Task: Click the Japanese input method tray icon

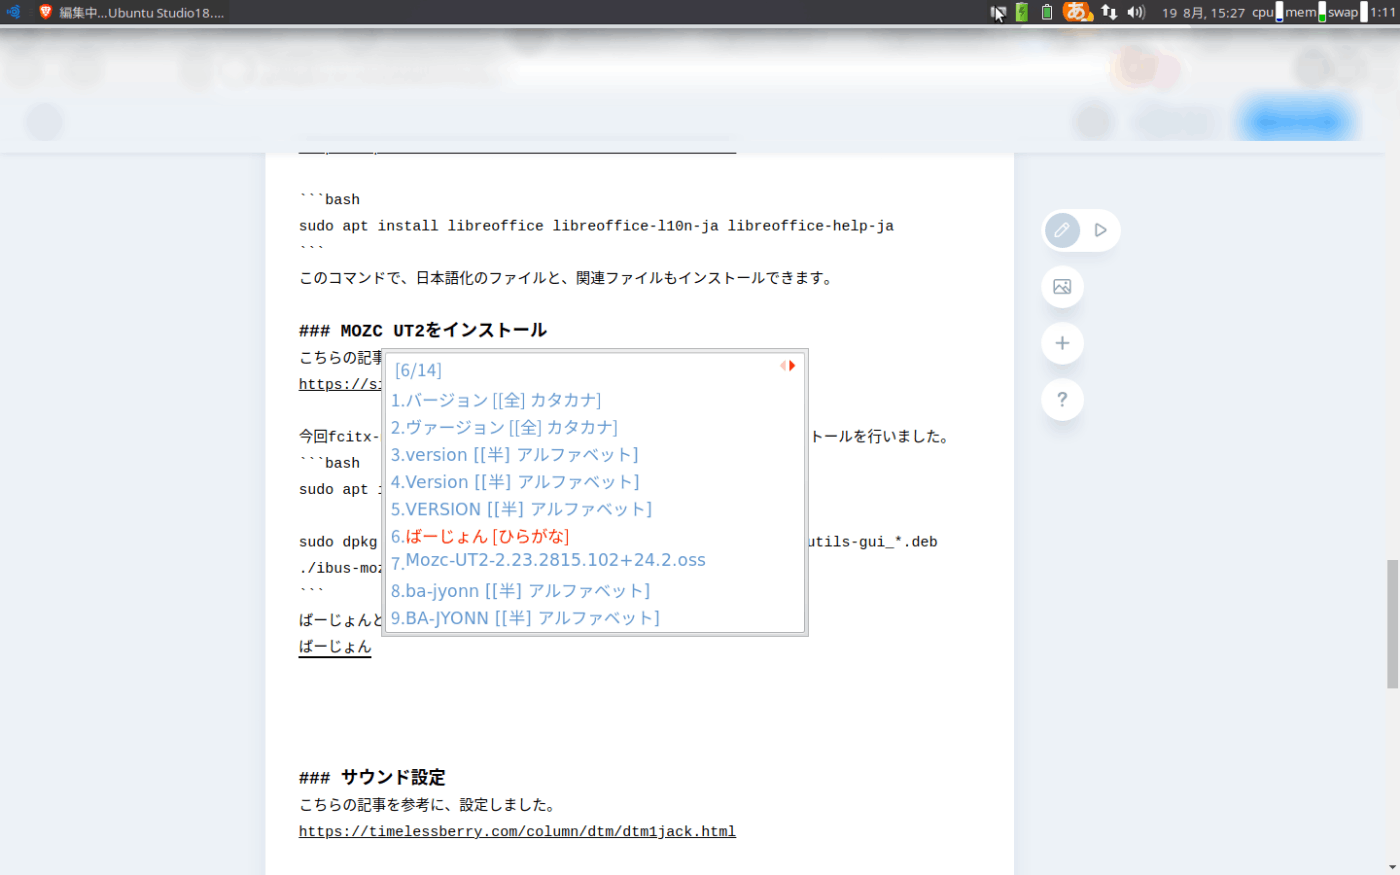Action: click(x=1077, y=12)
